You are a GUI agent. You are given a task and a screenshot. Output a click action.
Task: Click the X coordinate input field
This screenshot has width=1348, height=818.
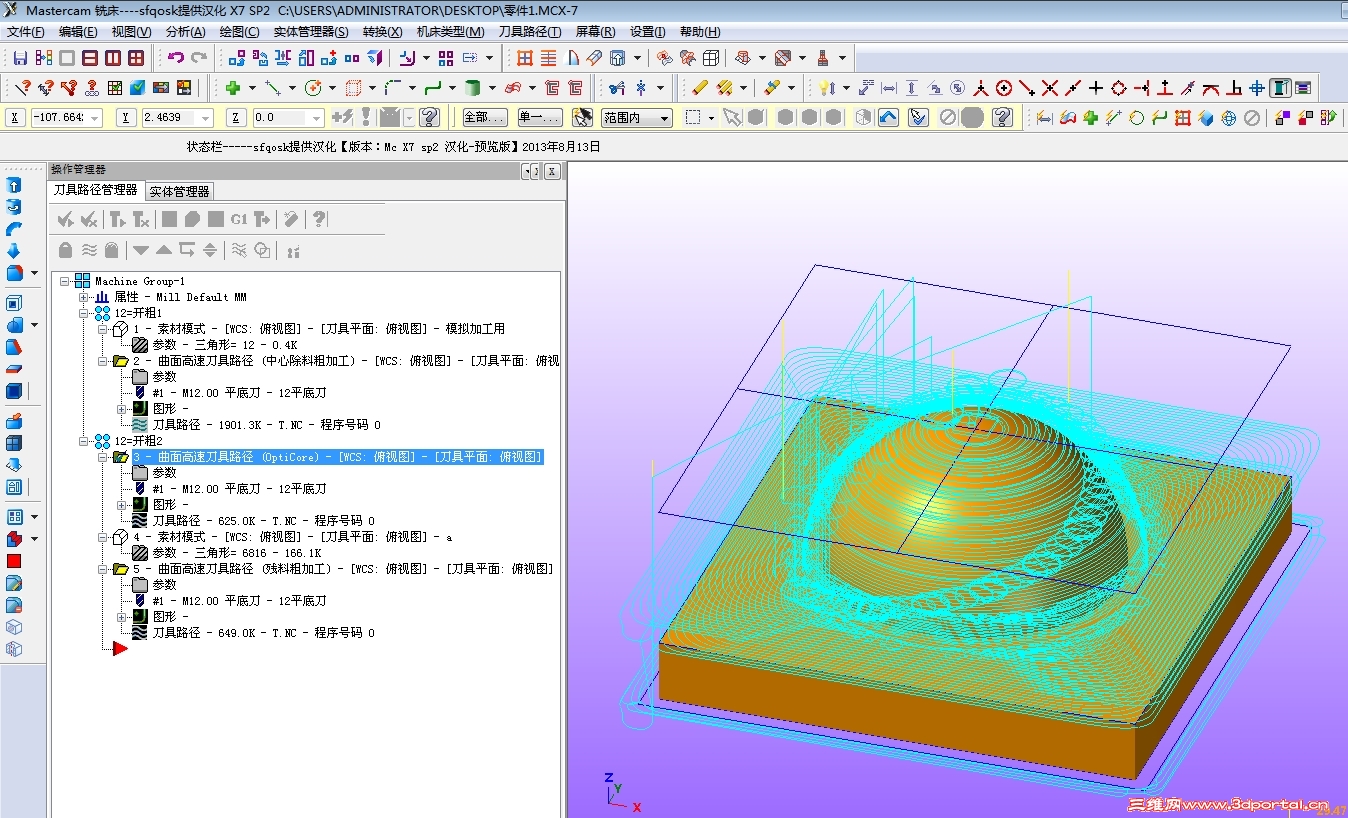(x=62, y=118)
